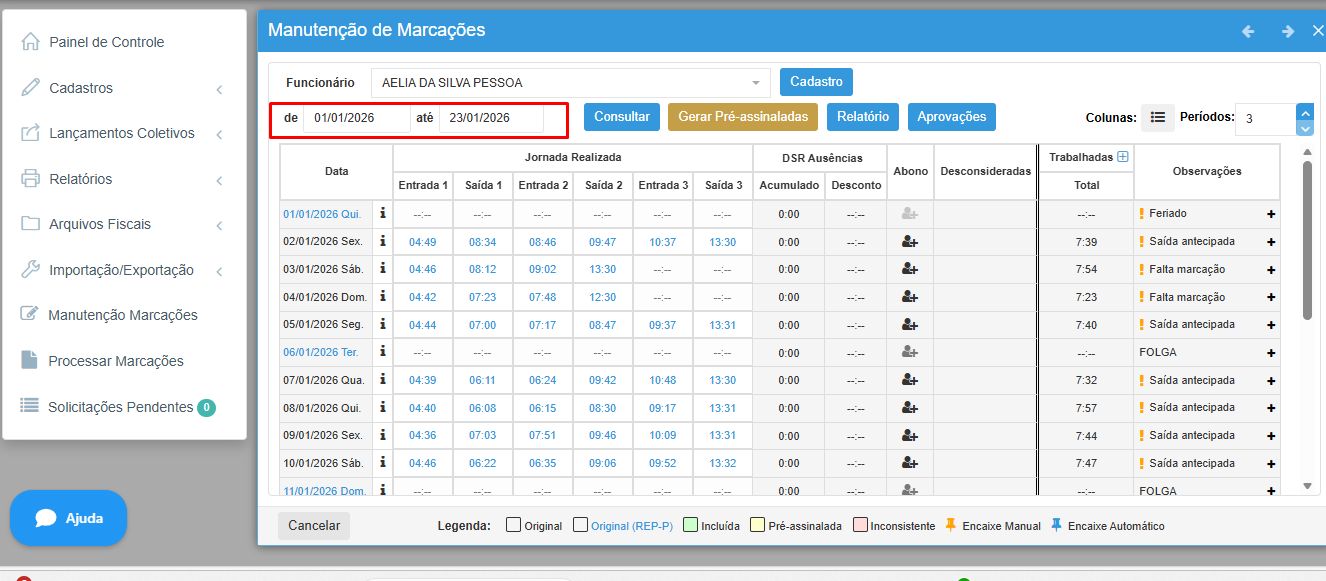Viewport: 1326px width, 581px height.
Task: Open the Funcionário dropdown list
Action: coord(756,83)
